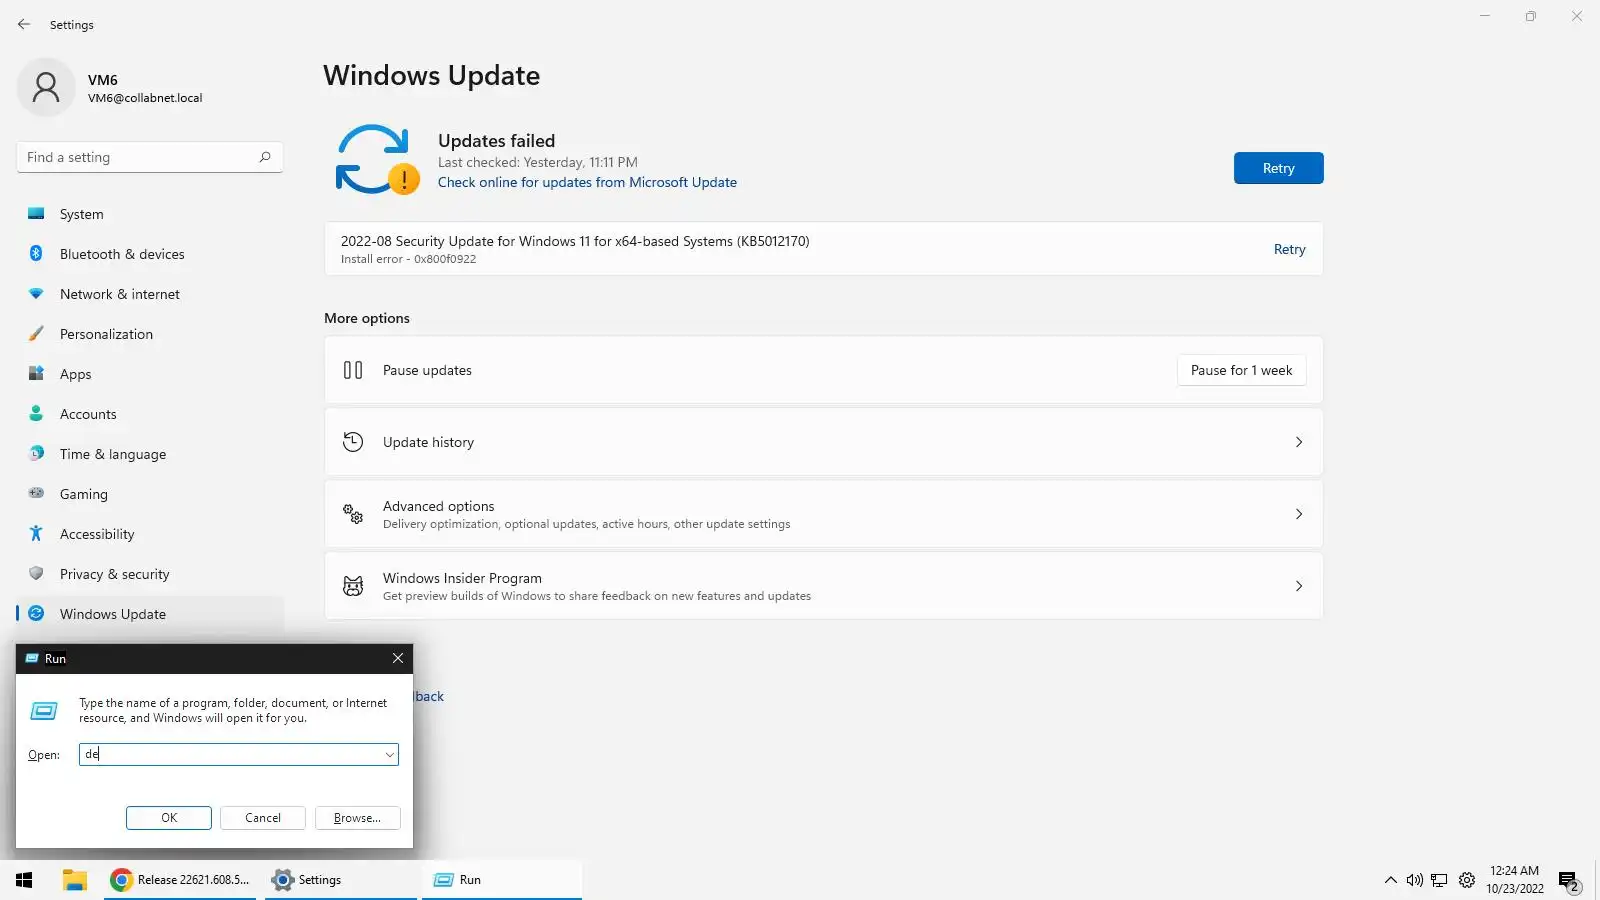Switch to Settings taskbar button

pos(341,880)
